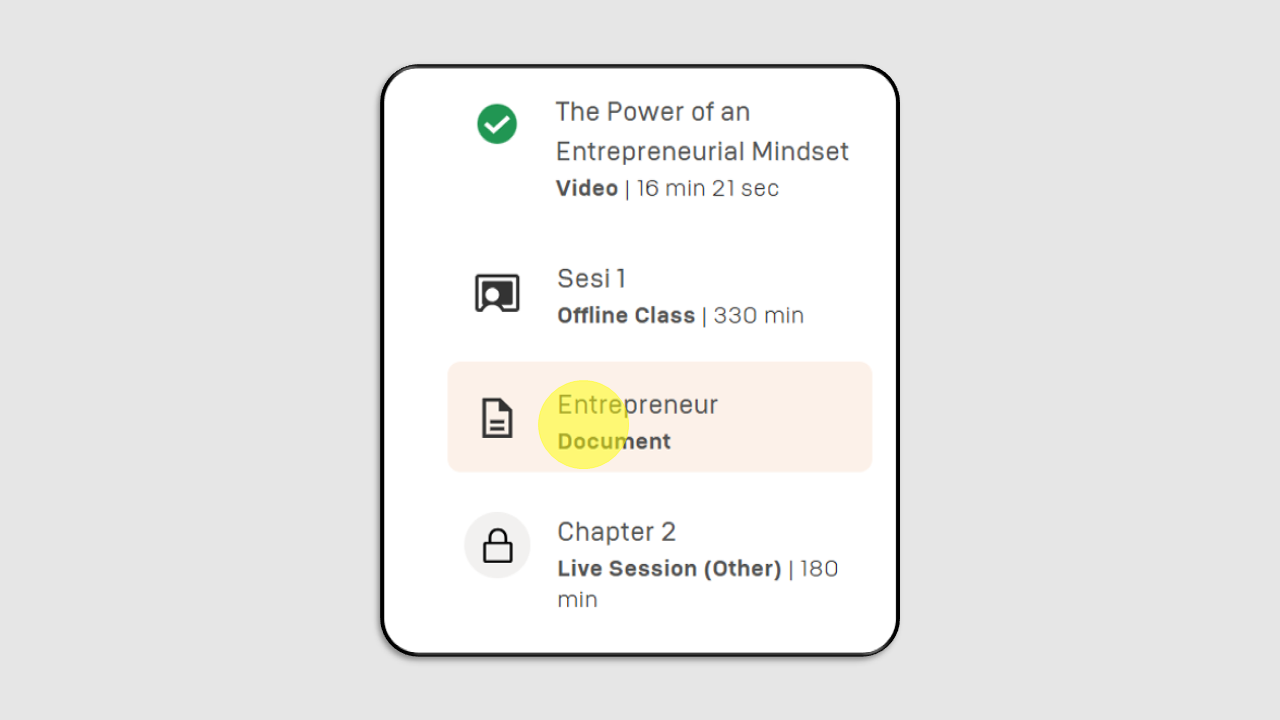Screen dimensions: 1280x720
Task: Open the Sesi 1 lesson
Action: click(592, 278)
